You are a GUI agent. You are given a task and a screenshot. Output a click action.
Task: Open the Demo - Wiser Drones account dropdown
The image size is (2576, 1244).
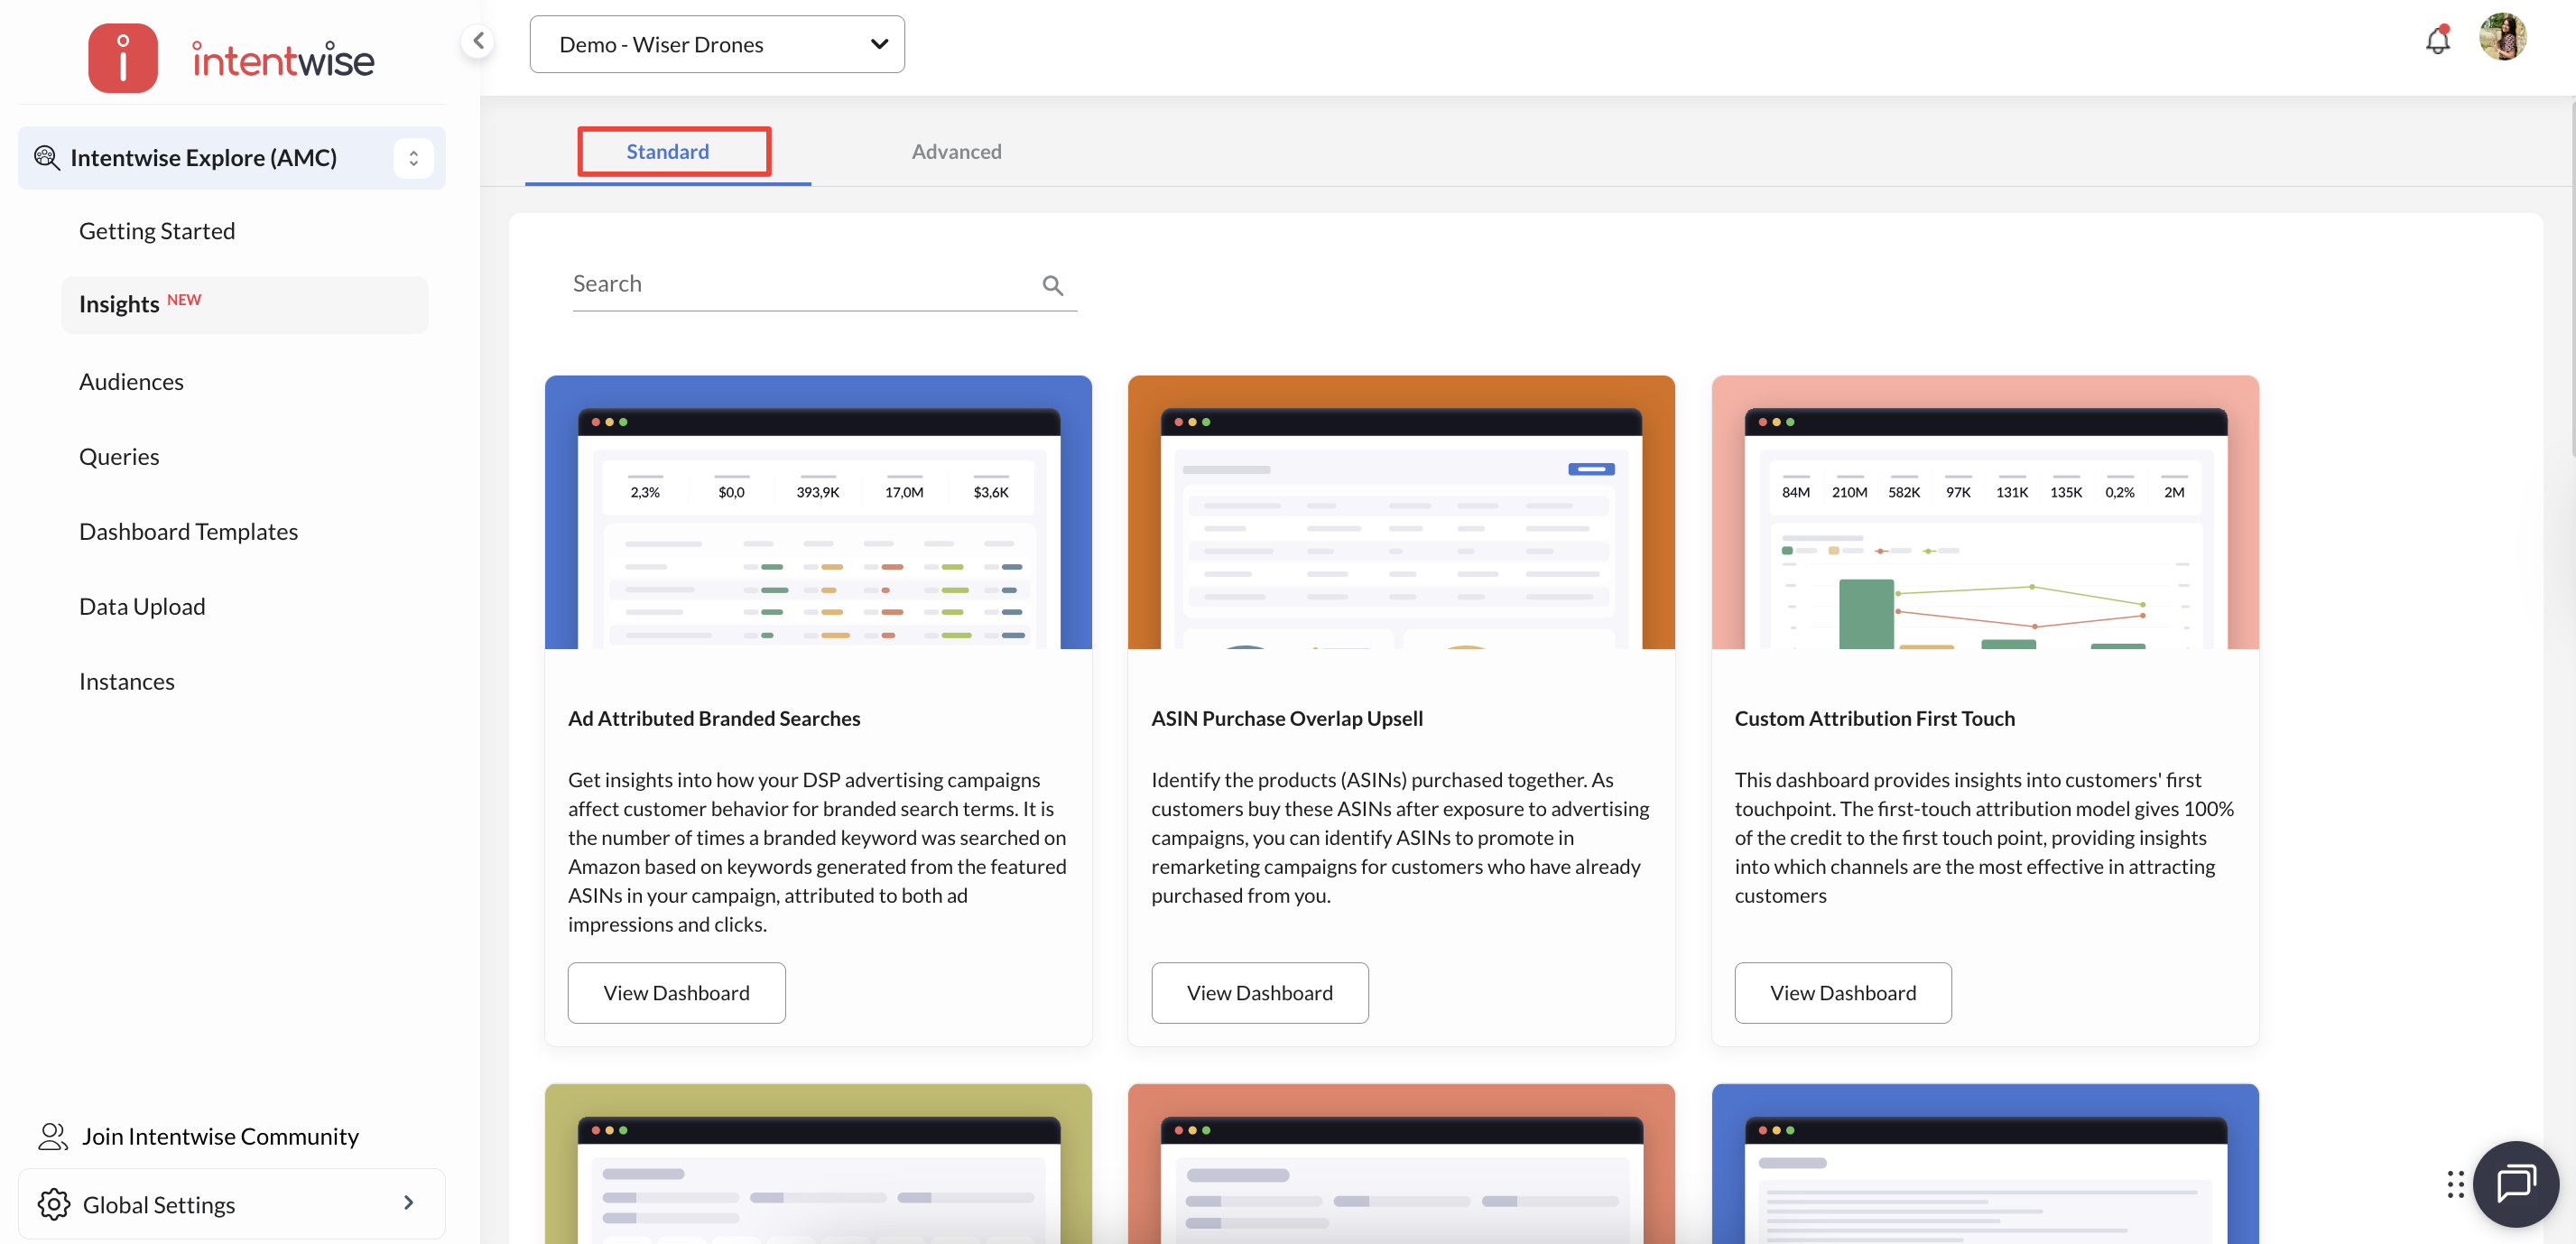pos(716,44)
